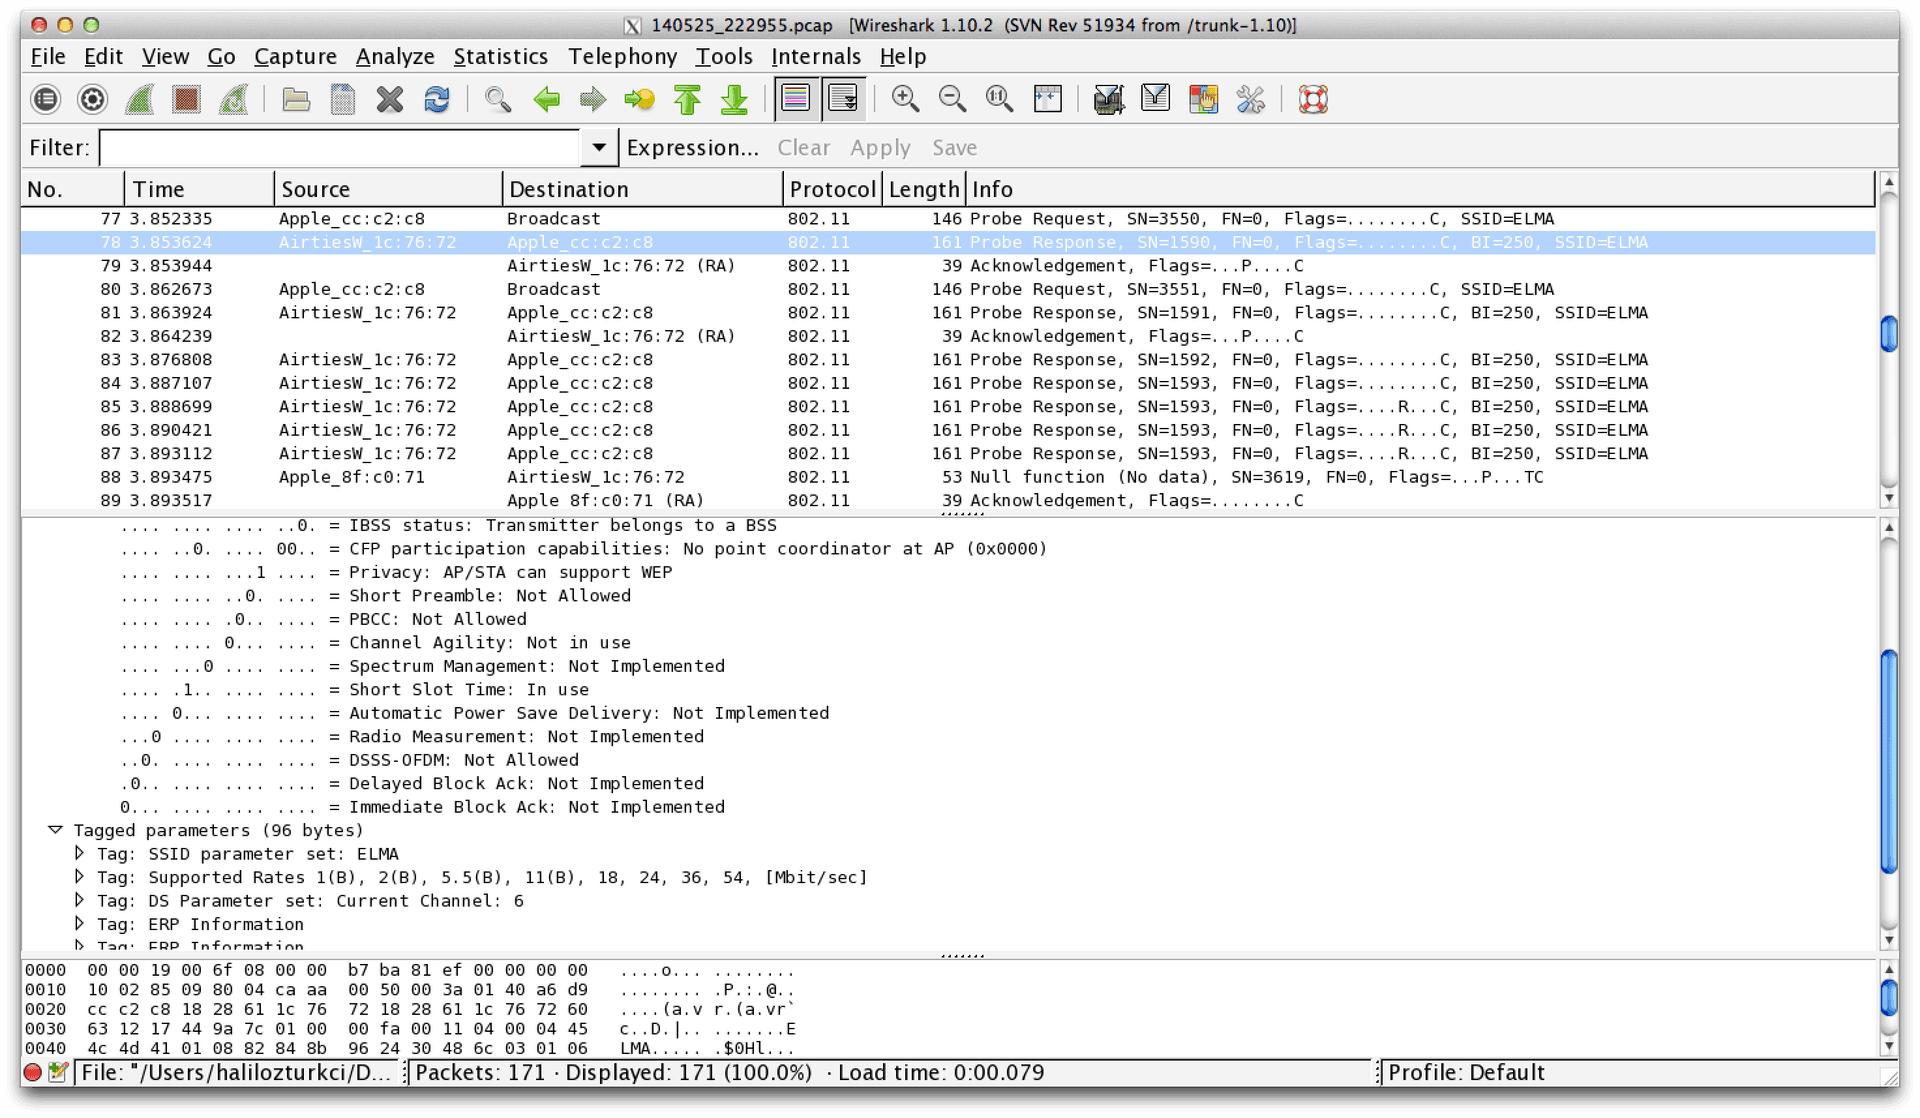This screenshot has width=1920, height=1118.
Task: Open the List Interfaces dialog
Action: click(x=44, y=99)
